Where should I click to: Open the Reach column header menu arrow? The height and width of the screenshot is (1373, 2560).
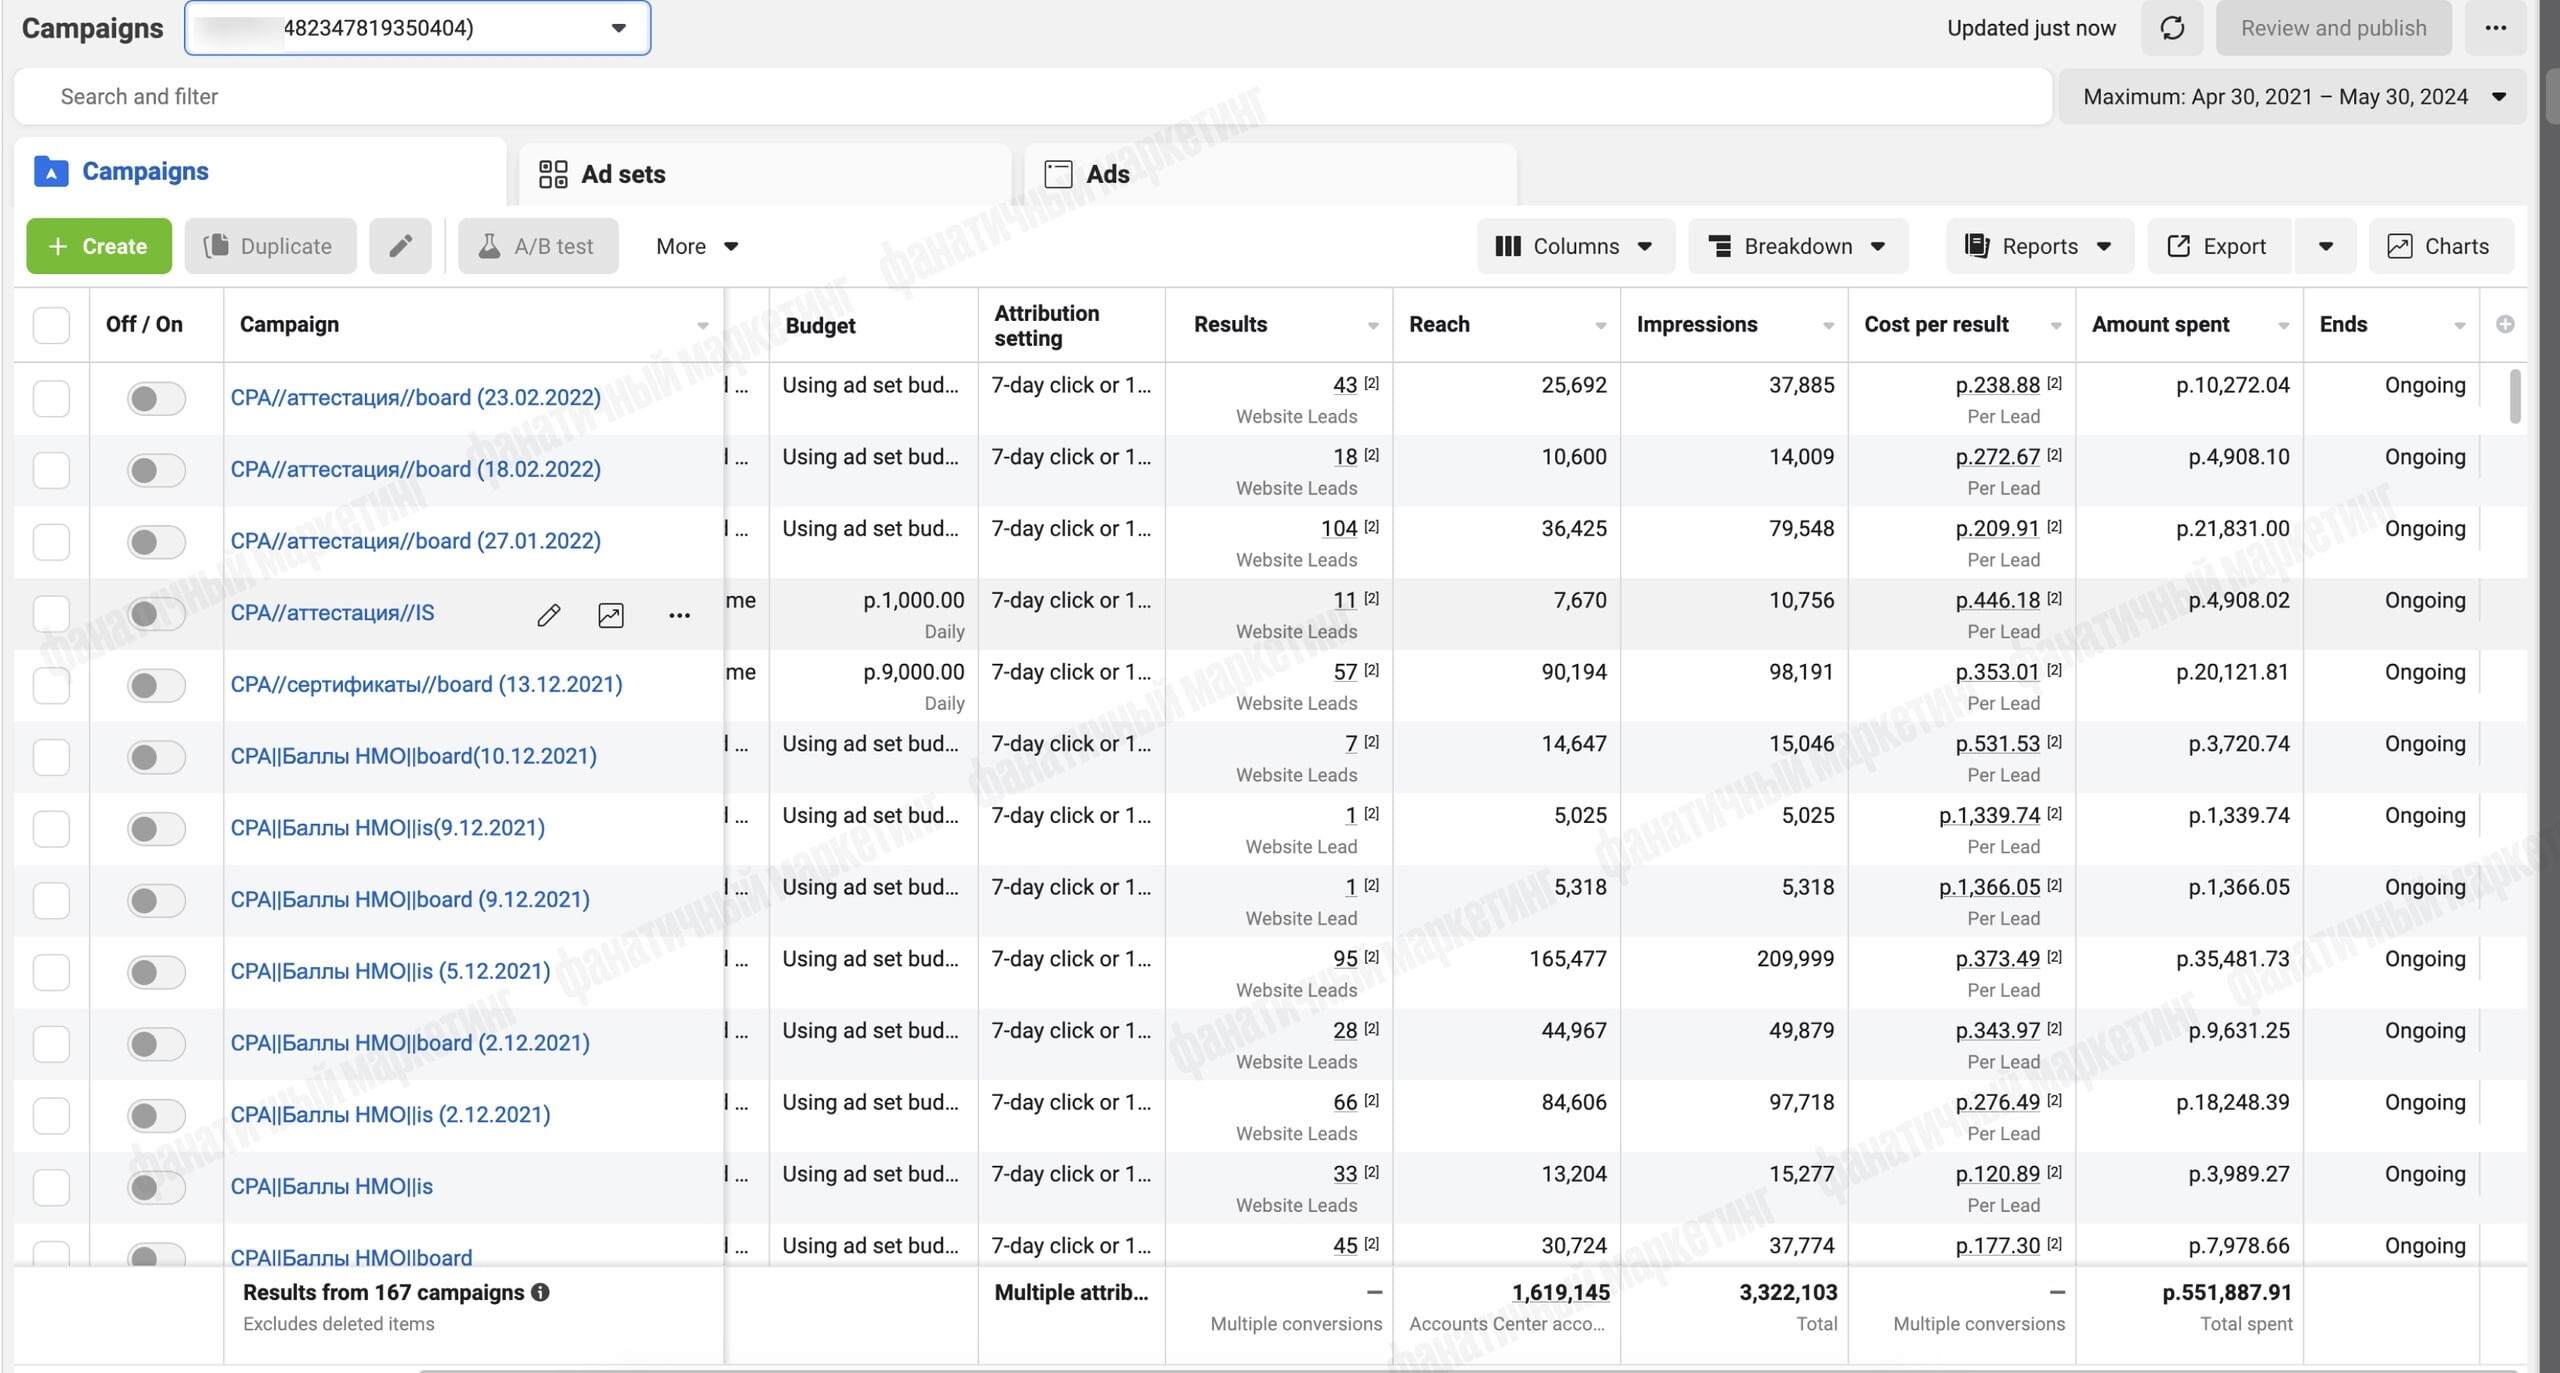[x=1601, y=326]
